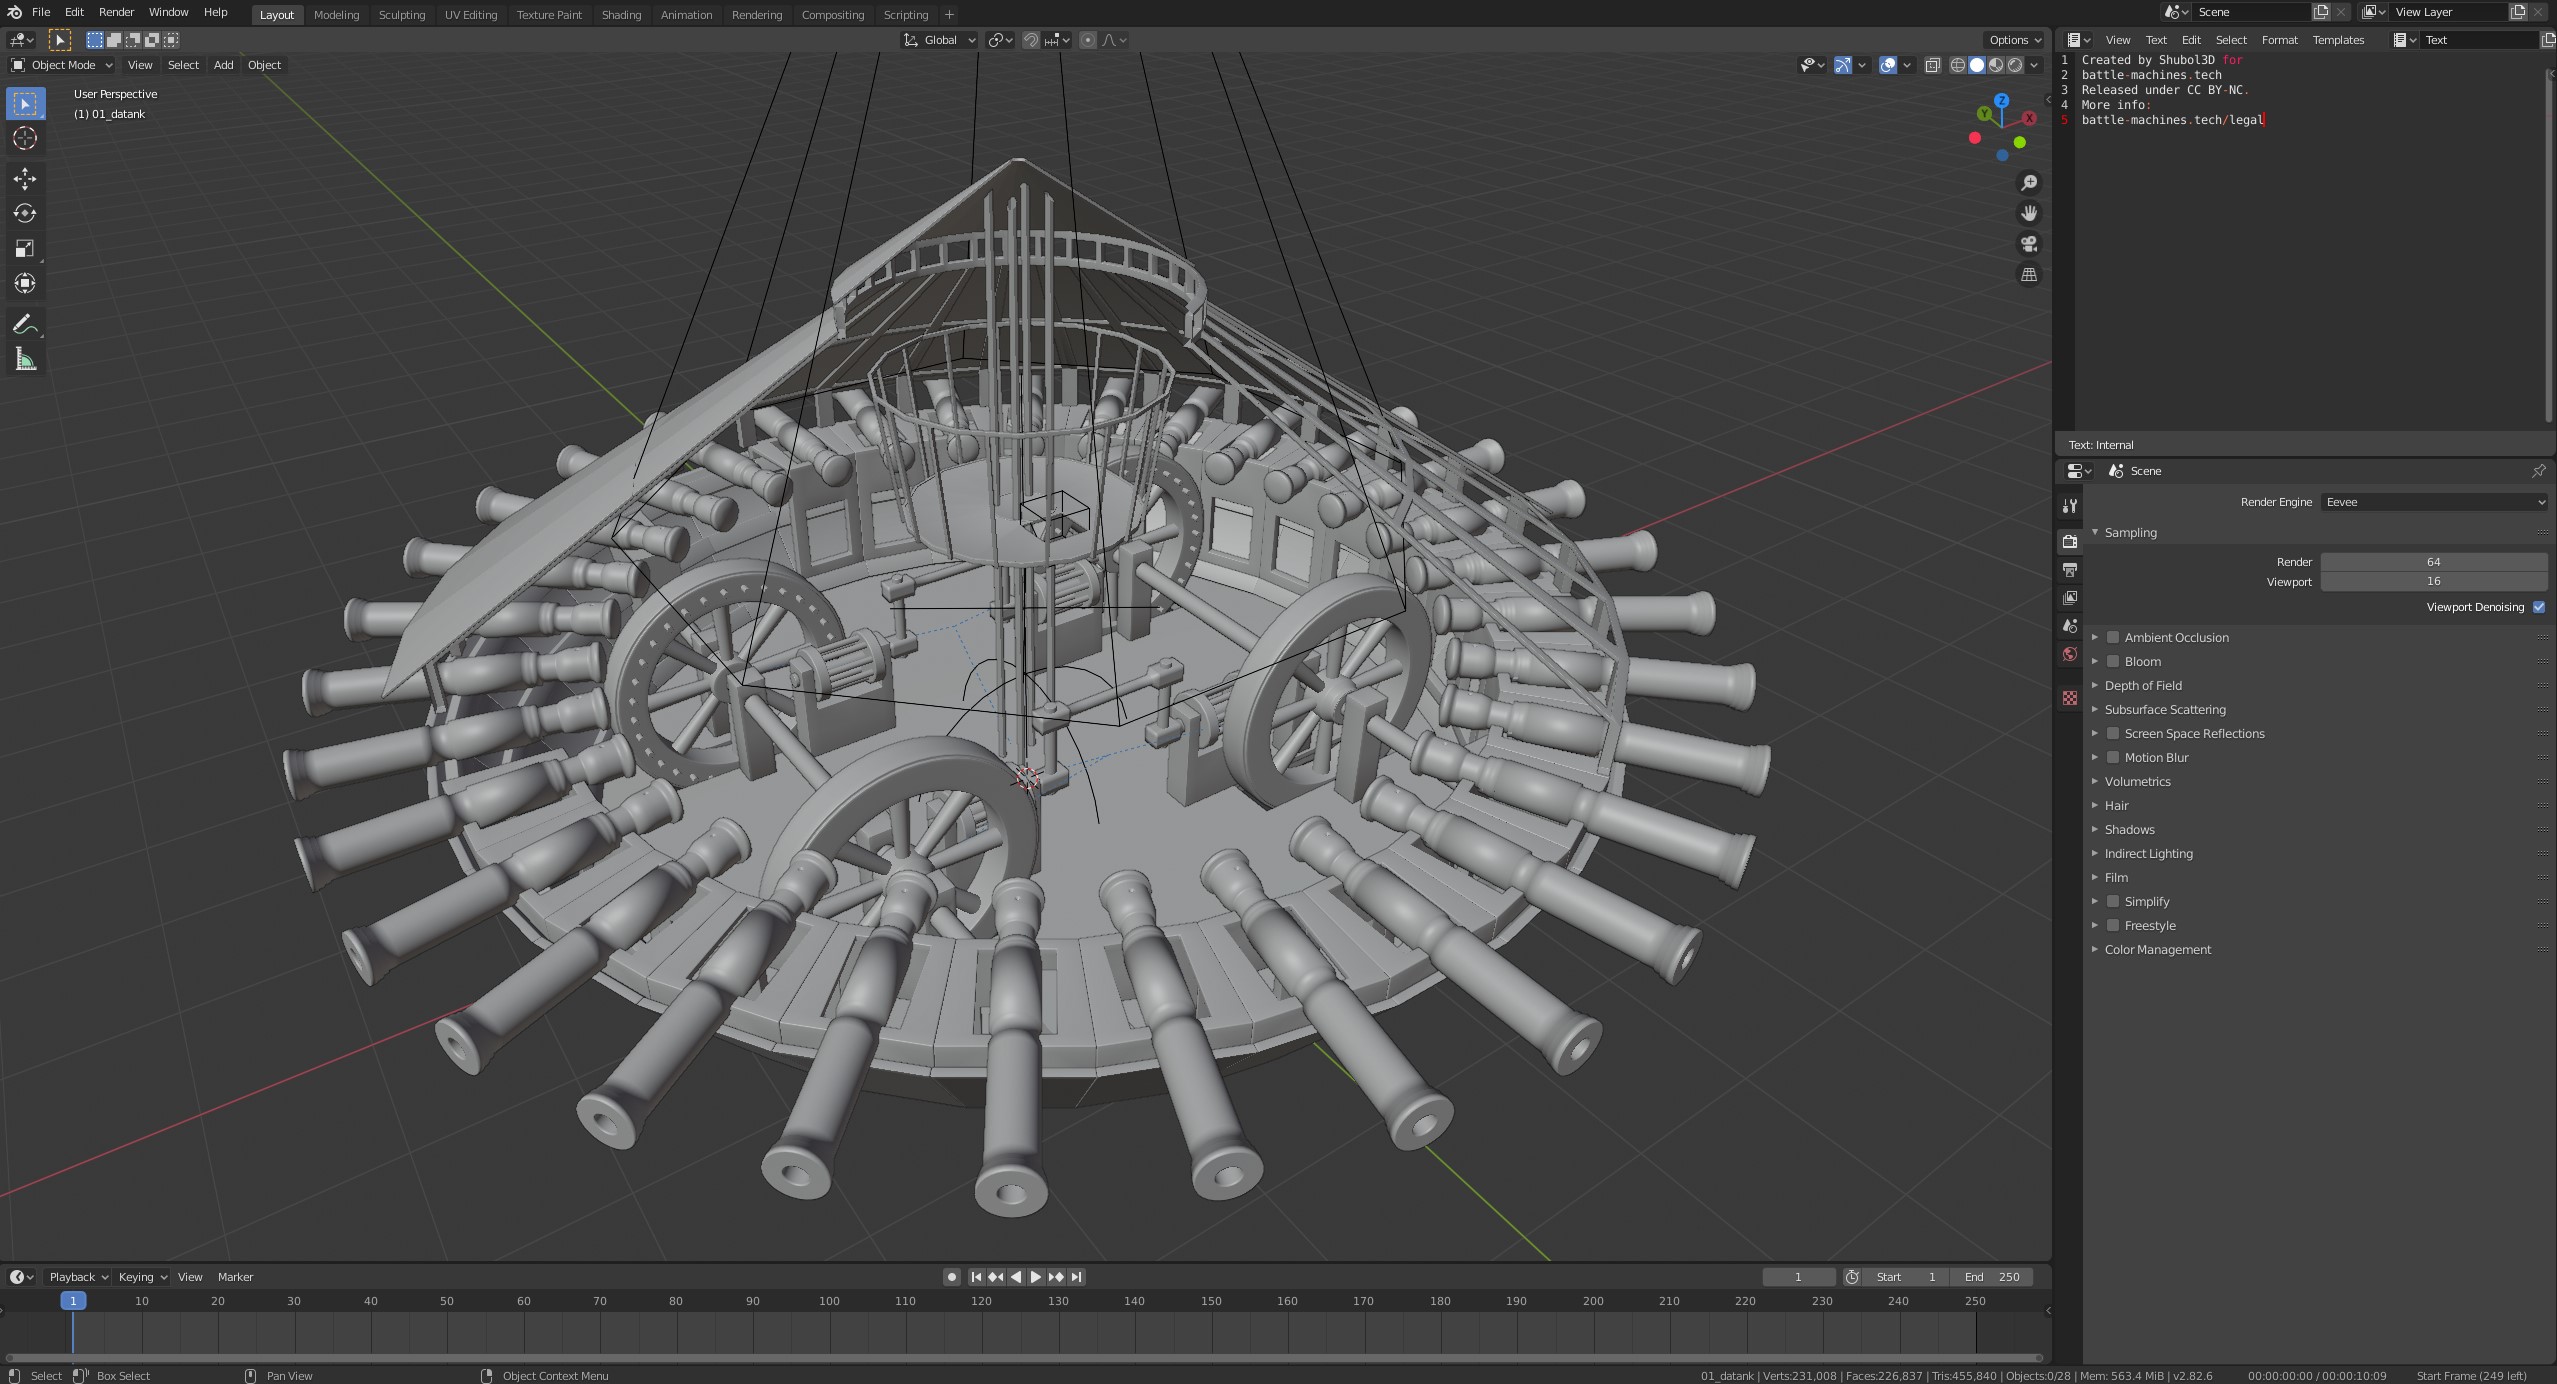The image size is (2557, 1384).
Task: Open the Render menu in the top bar
Action: (116, 12)
